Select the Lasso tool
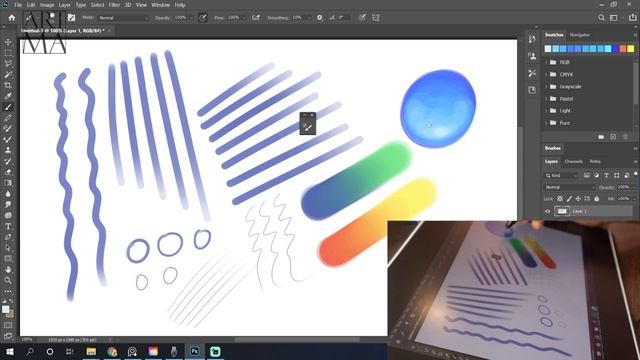 pyautogui.click(x=8, y=63)
